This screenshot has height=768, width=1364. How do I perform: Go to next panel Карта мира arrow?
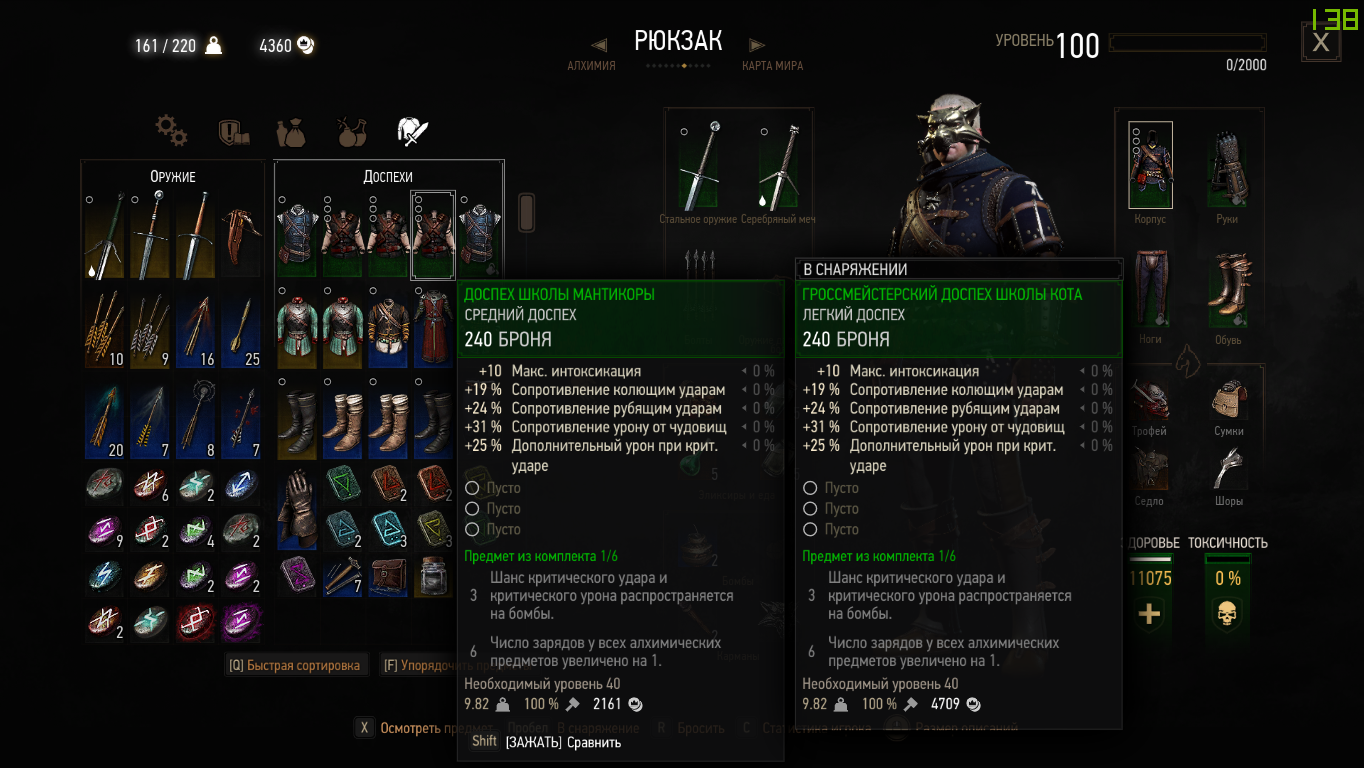(x=757, y=45)
